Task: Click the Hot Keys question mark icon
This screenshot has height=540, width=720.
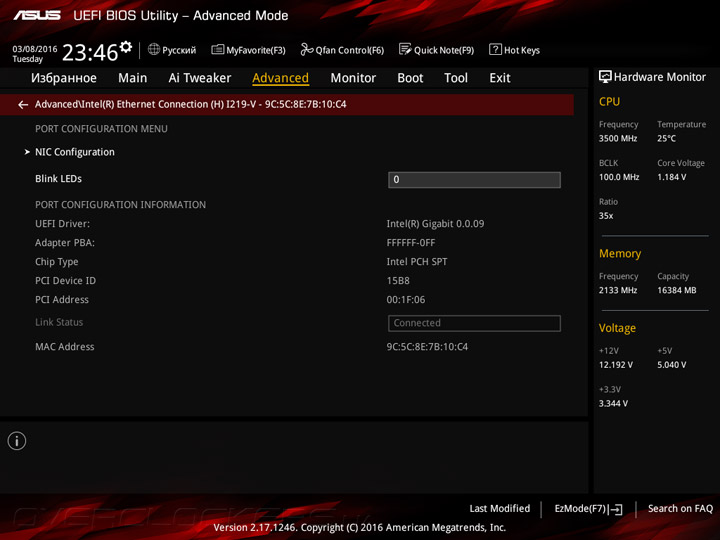Action: click(495, 49)
